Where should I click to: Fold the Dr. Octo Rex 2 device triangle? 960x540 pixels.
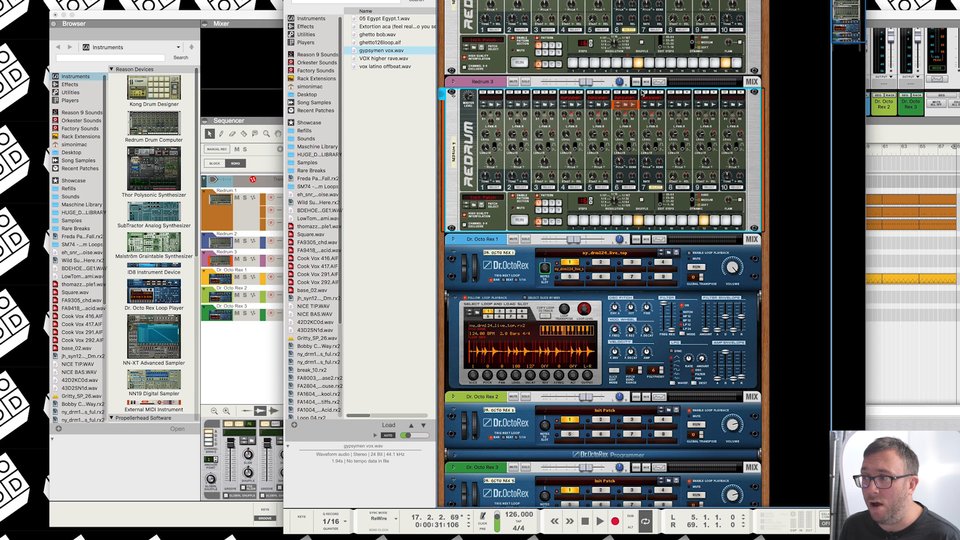(x=452, y=397)
